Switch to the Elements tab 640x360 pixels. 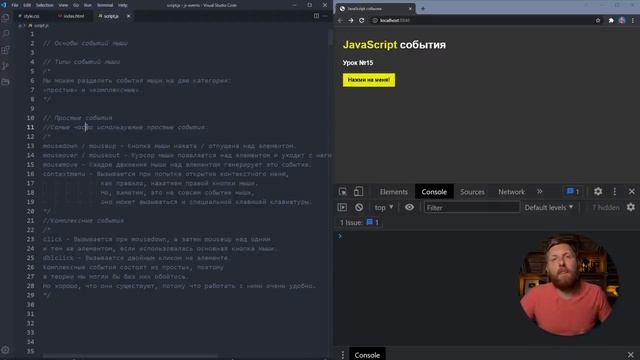click(x=393, y=191)
